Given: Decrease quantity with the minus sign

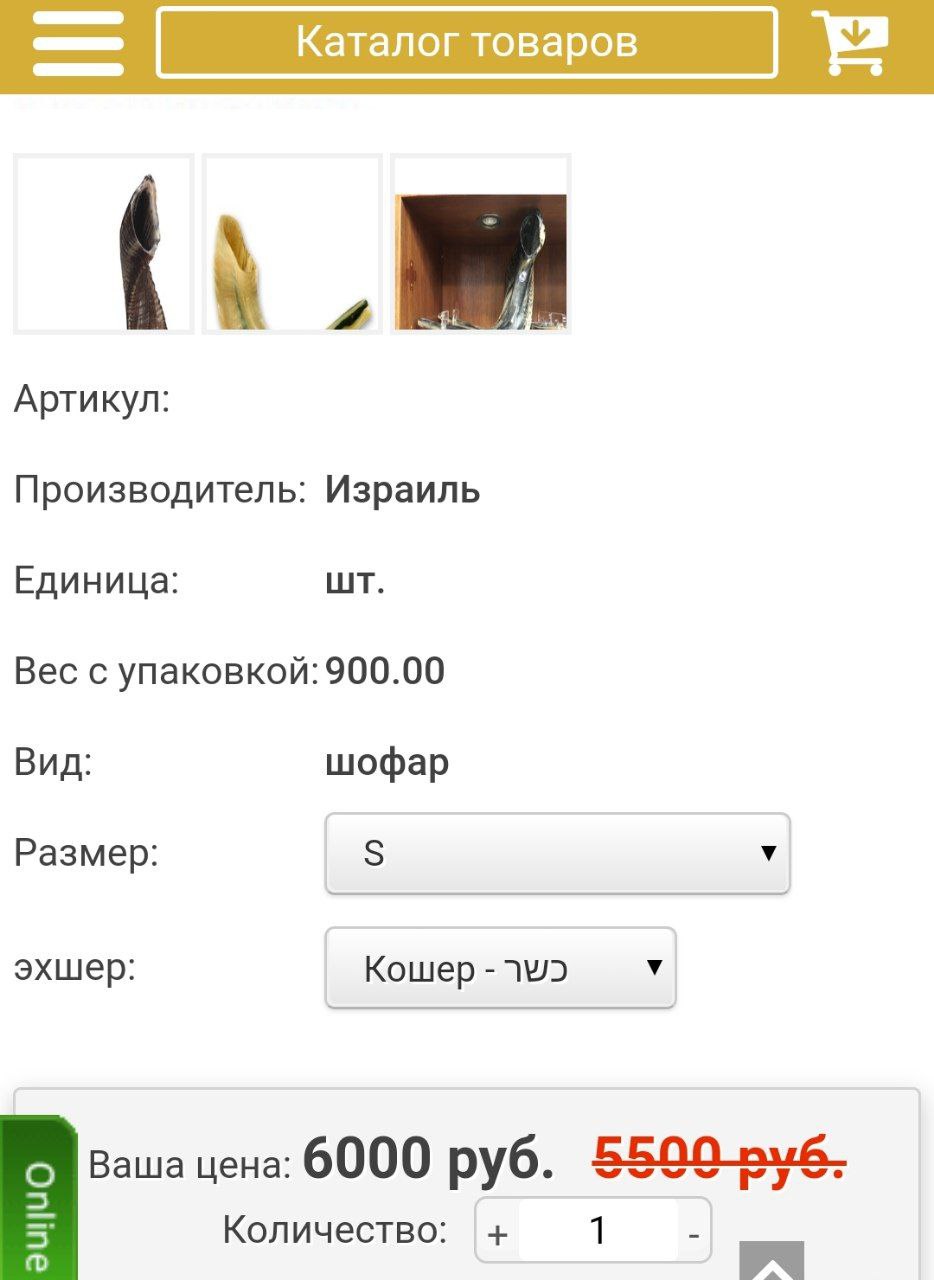Looking at the screenshot, I should pos(694,1233).
